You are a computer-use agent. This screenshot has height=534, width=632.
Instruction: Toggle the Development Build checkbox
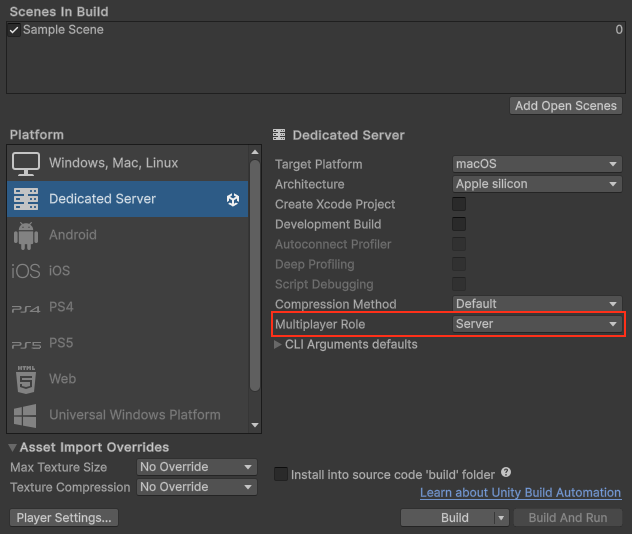point(459,224)
